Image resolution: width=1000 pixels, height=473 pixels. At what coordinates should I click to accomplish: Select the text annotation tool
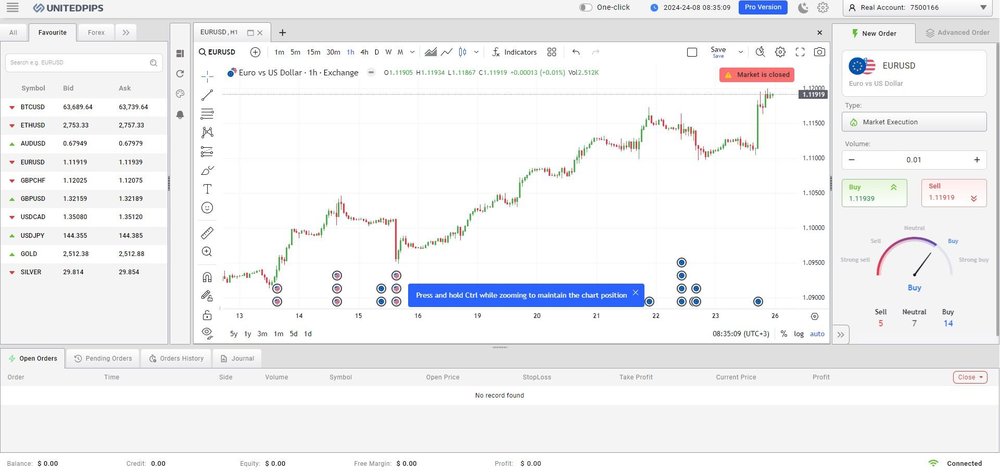[207, 189]
